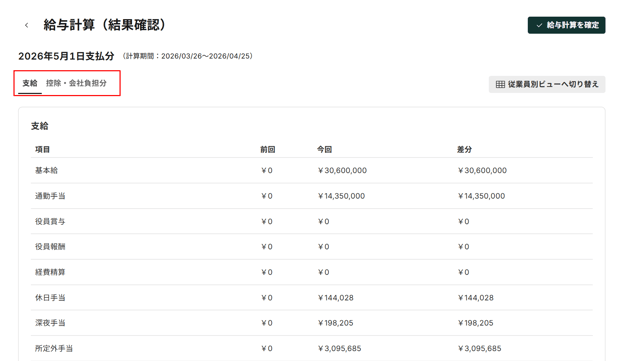Click the checkmark icon in 給与計算を確定
This screenshot has width=625, height=361.
pyautogui.click(x=539, y=25)
